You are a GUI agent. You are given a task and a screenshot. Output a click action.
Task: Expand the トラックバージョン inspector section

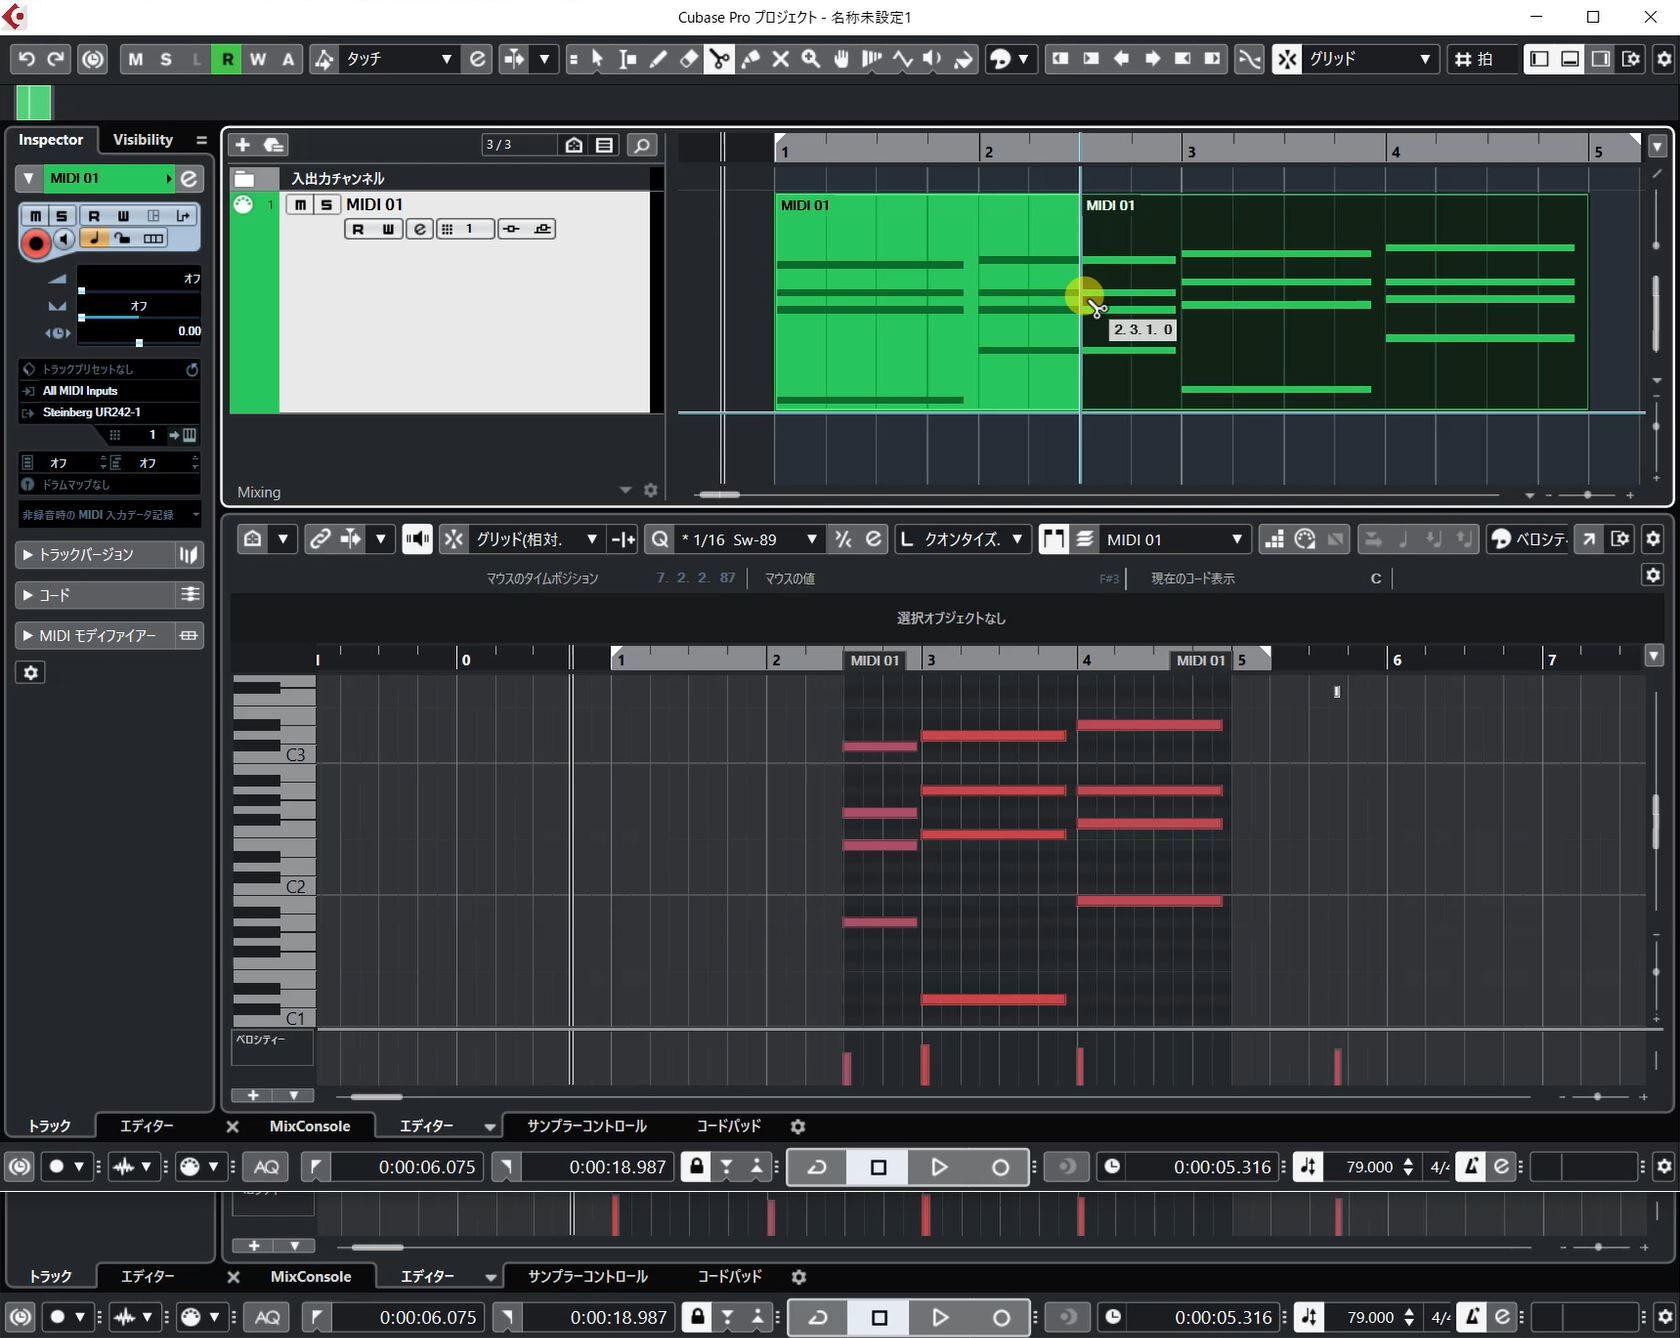pyautogui.click(x=108, y=554)
